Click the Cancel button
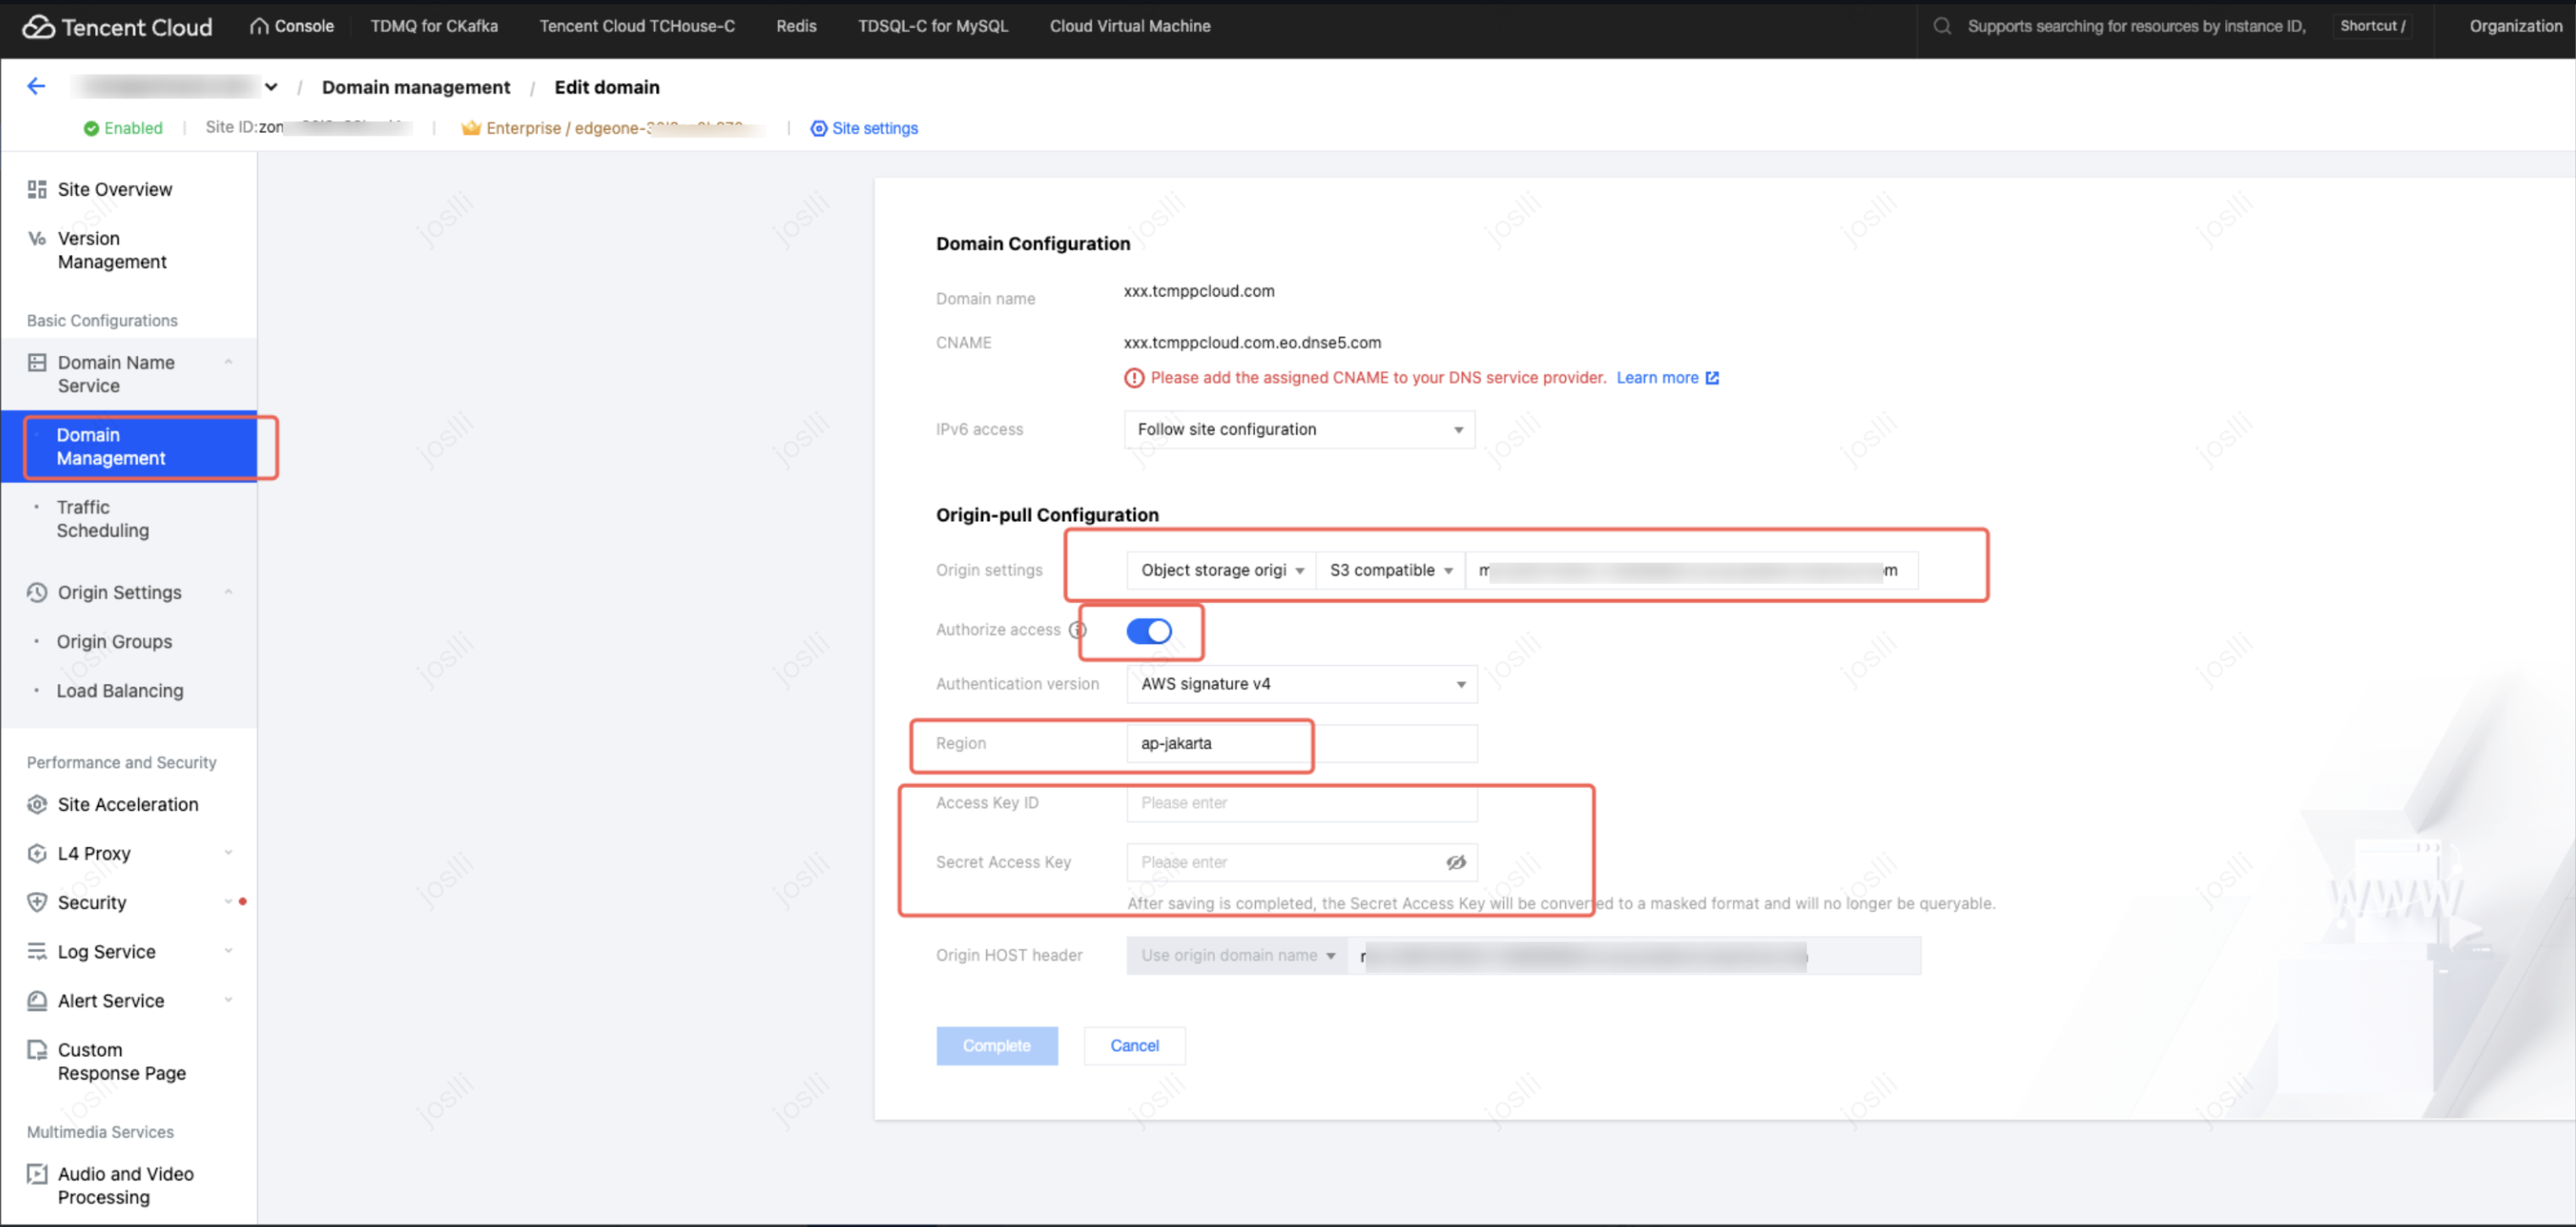Image resolution: width=2576 pixels, height=1227 pixels. [x=1134, y=1045]
